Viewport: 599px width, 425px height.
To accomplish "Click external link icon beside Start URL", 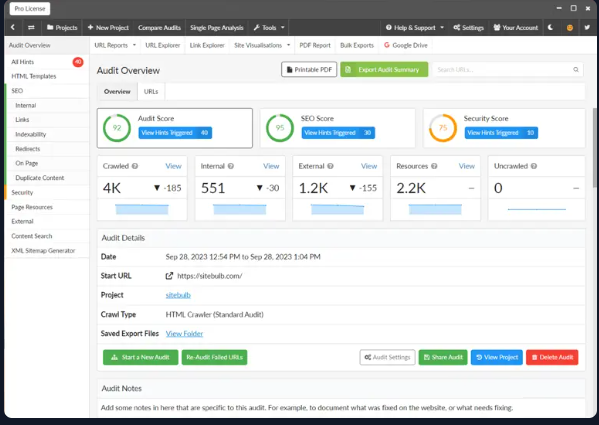I will (169, 276).
